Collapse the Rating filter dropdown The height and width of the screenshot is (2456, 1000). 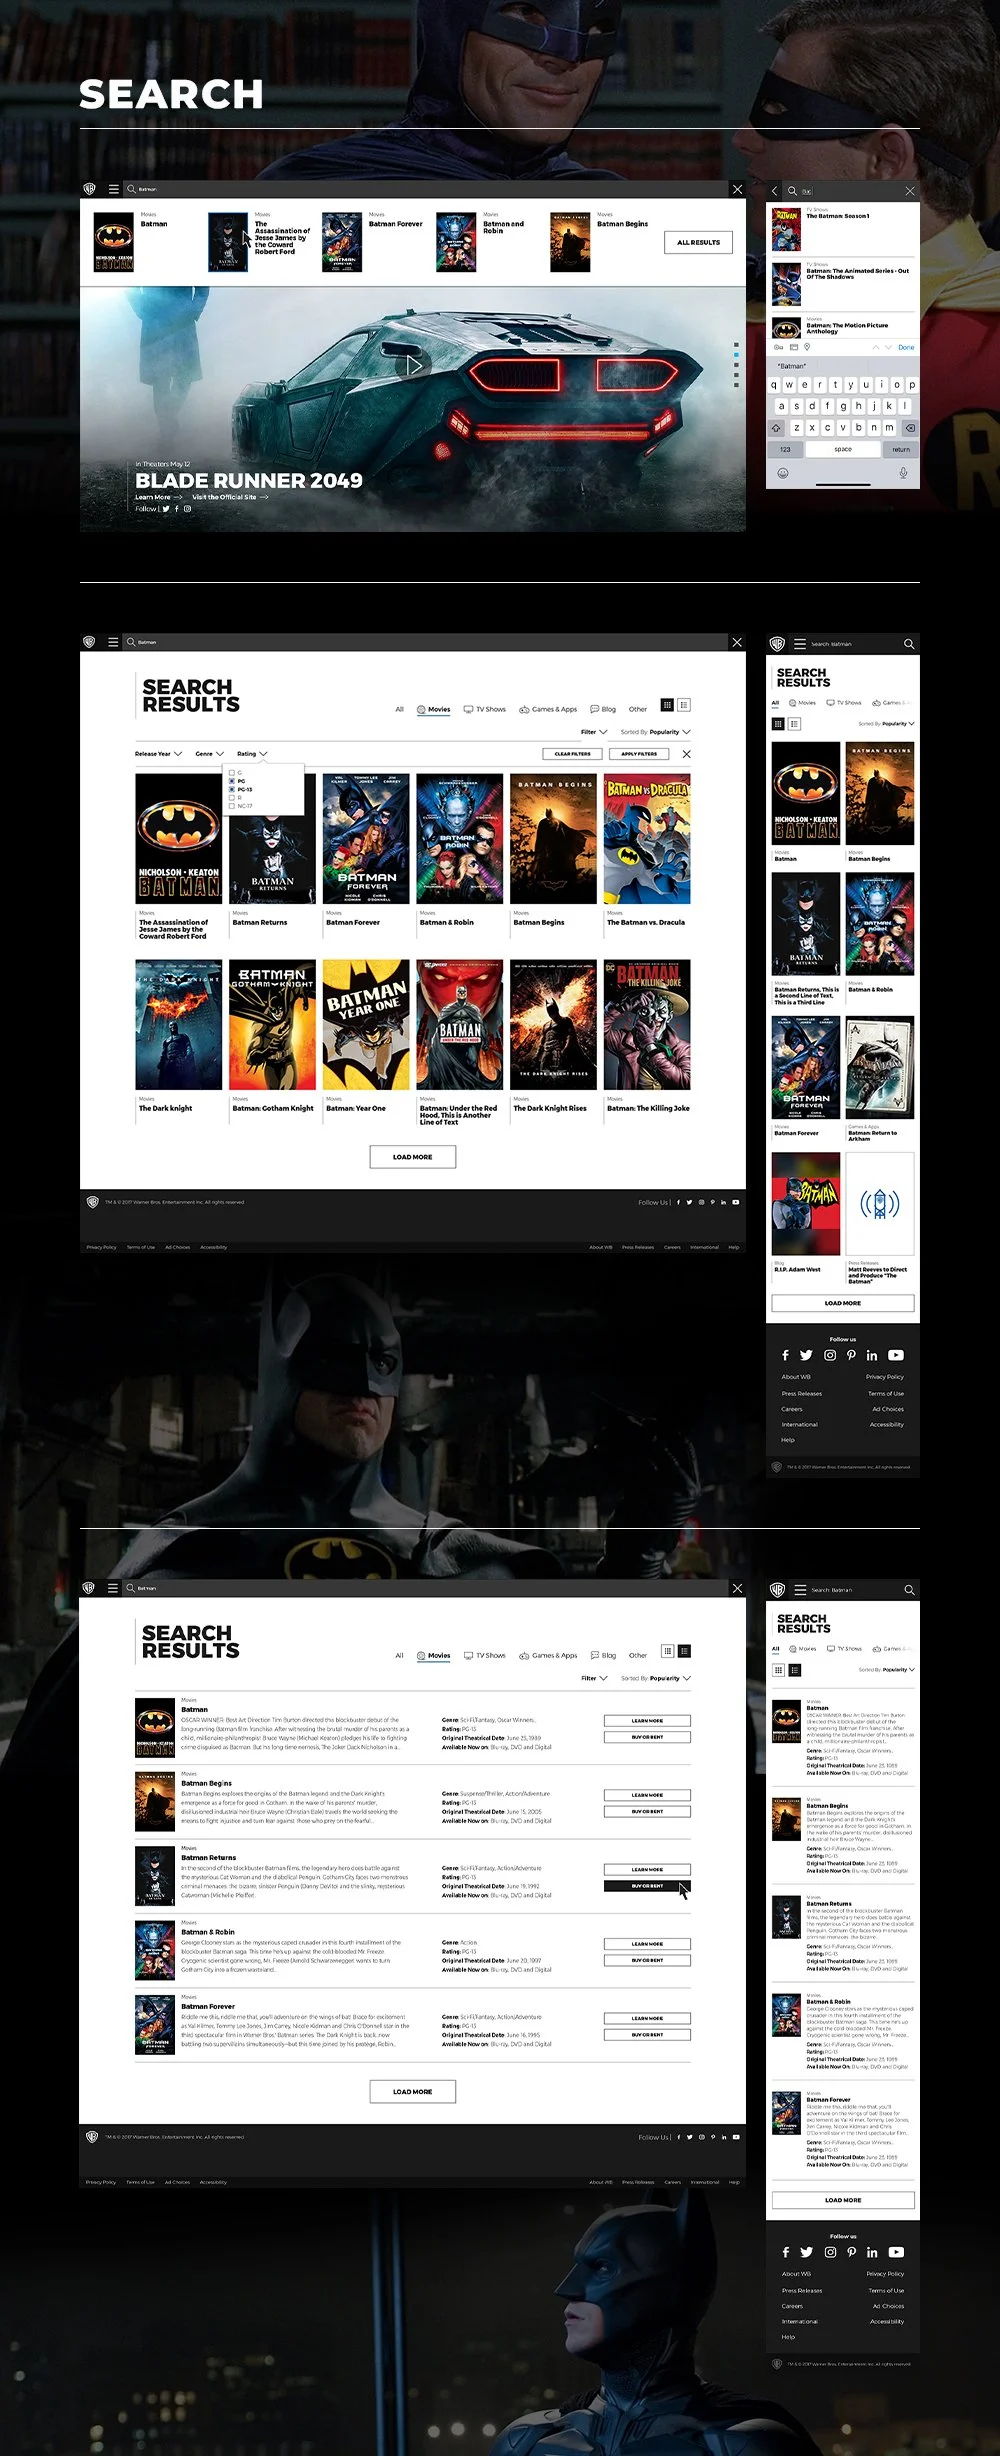(x=252, y=754)
